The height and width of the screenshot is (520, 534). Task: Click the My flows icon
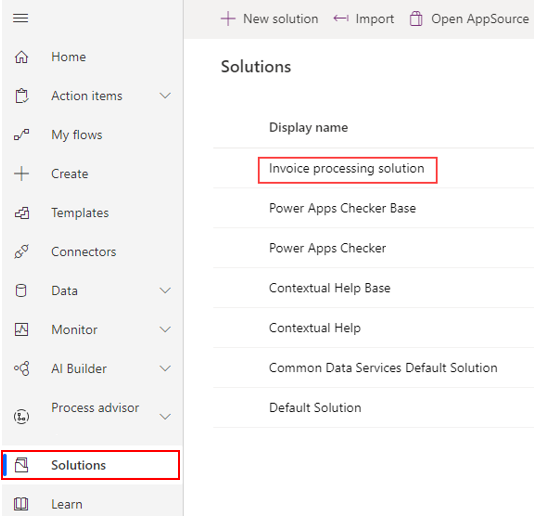pyautogui.click(x=21, y=135)
